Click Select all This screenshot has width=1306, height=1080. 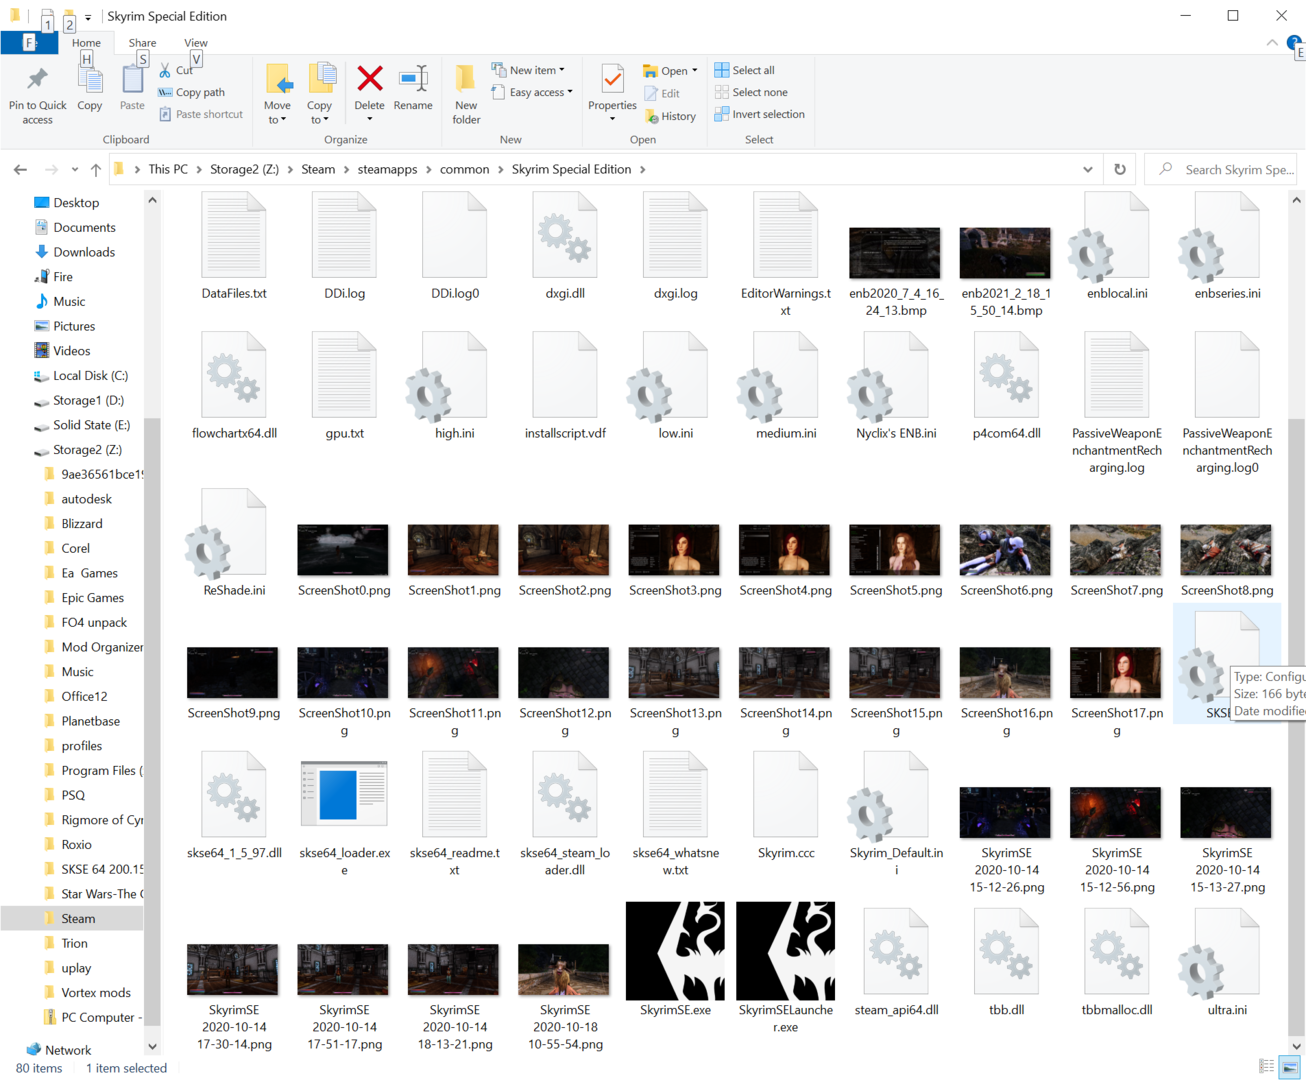[744, 70]
